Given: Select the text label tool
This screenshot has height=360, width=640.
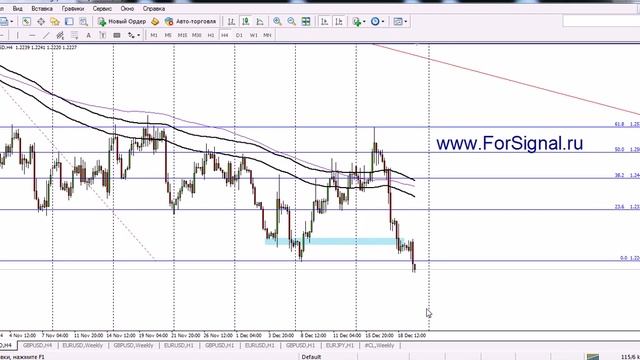Looking at the screenshot, I should tap(102, 36).
